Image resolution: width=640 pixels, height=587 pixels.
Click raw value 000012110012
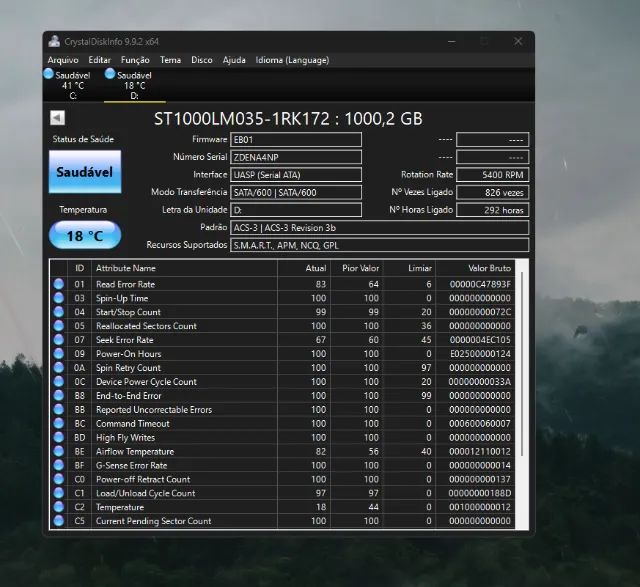[480, 451]
